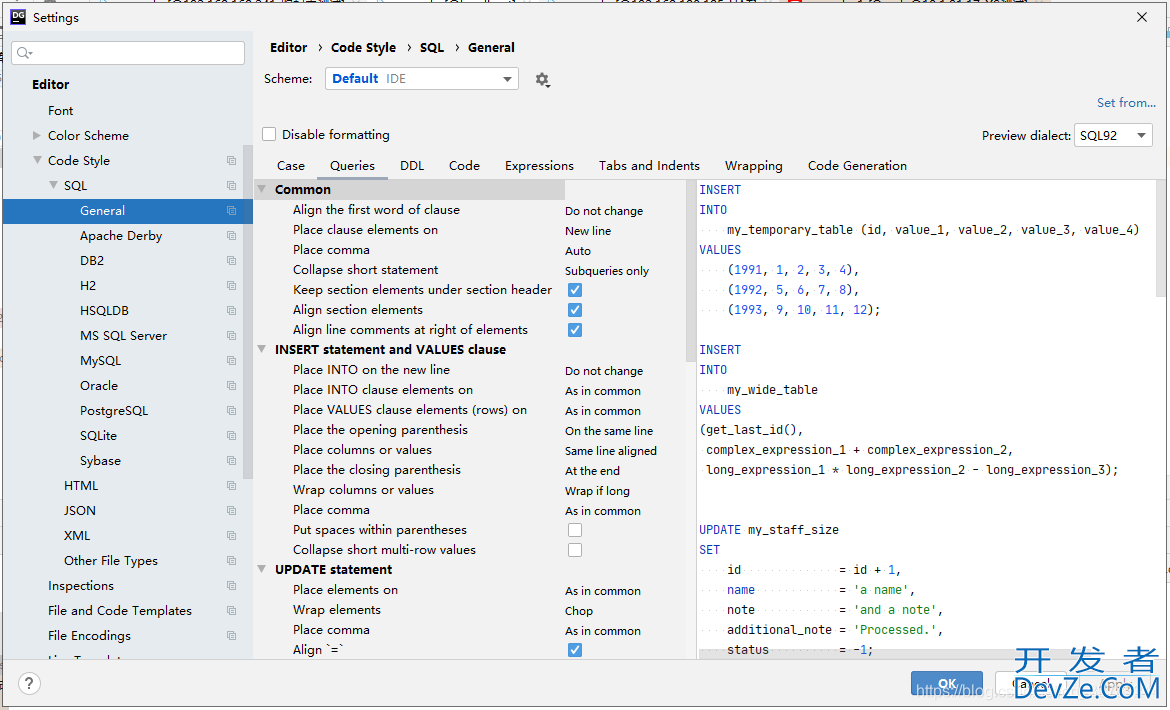The height and width of the screenshot is (710, 1170).
Task: Click the copy icon beside SQLite
Action: pyautogui.click(x=231, y=436)
